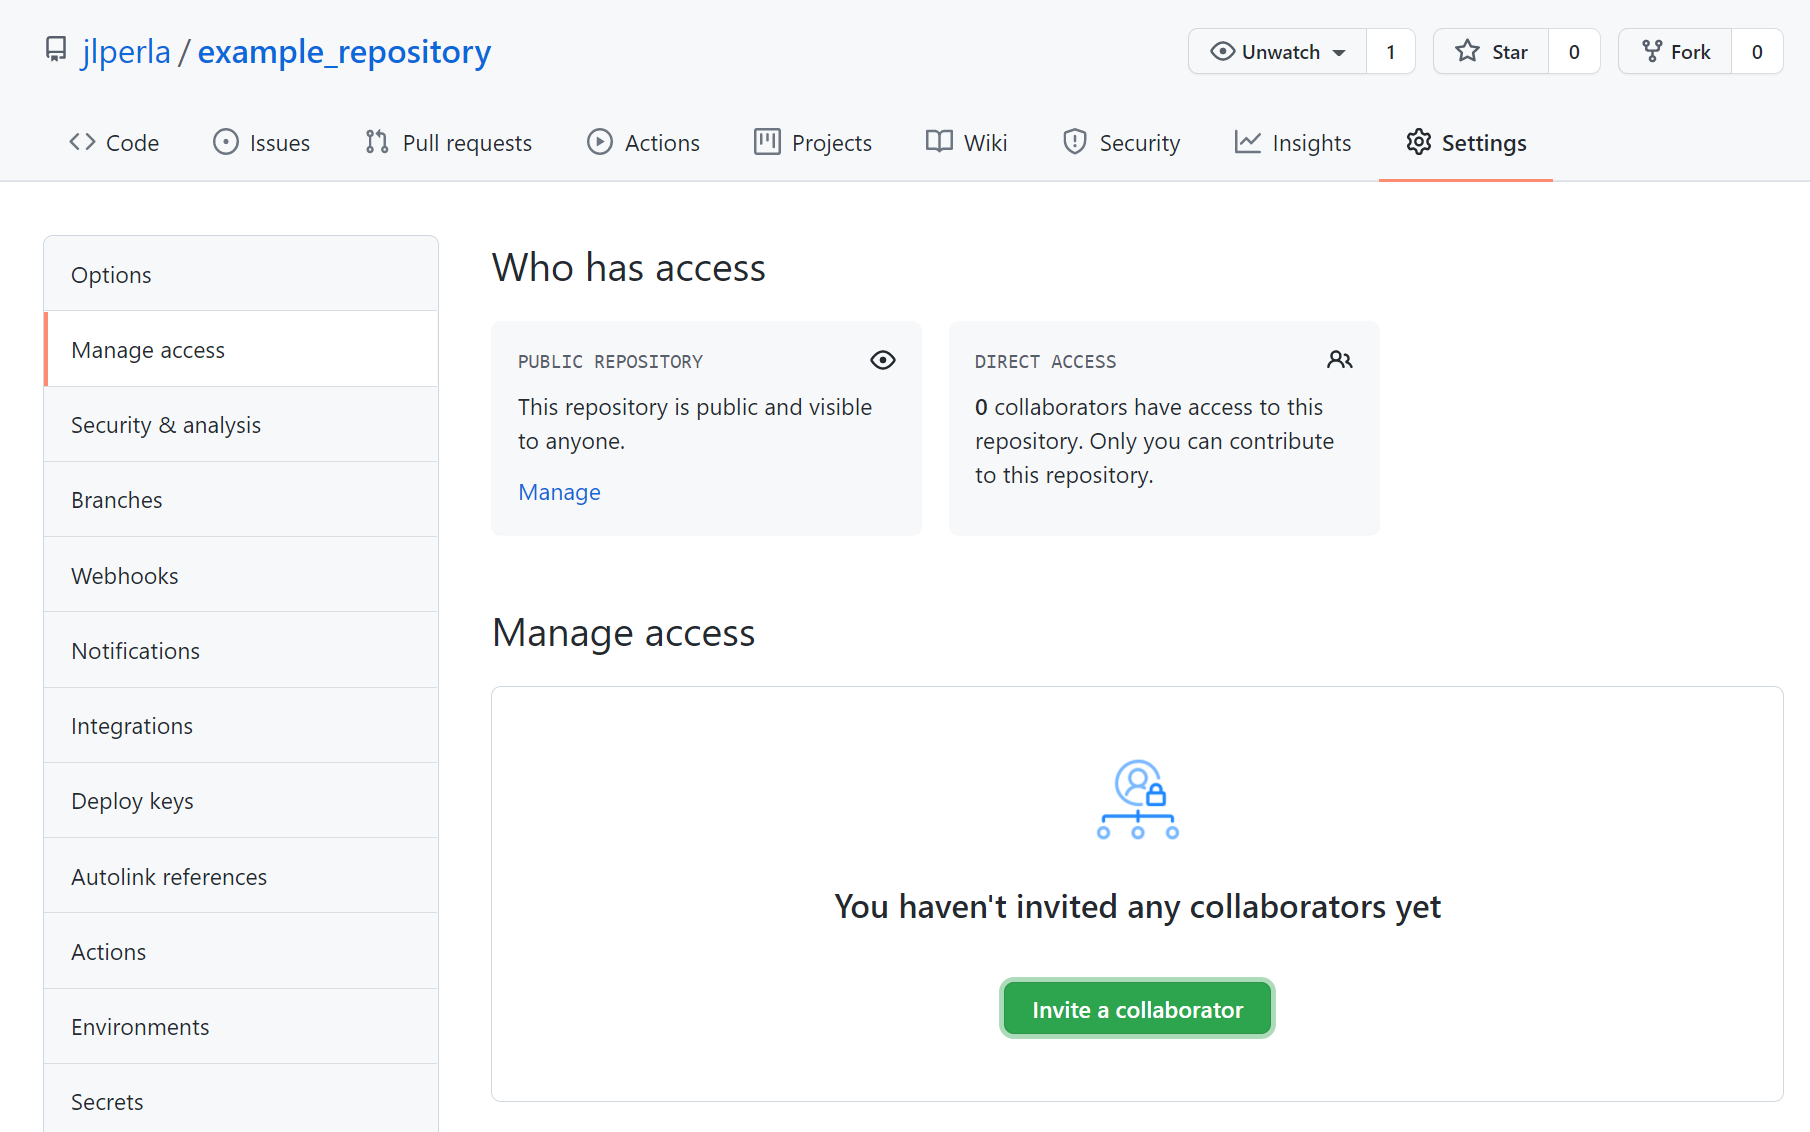Click the eye icon in Public Repository card

[882, 360]
